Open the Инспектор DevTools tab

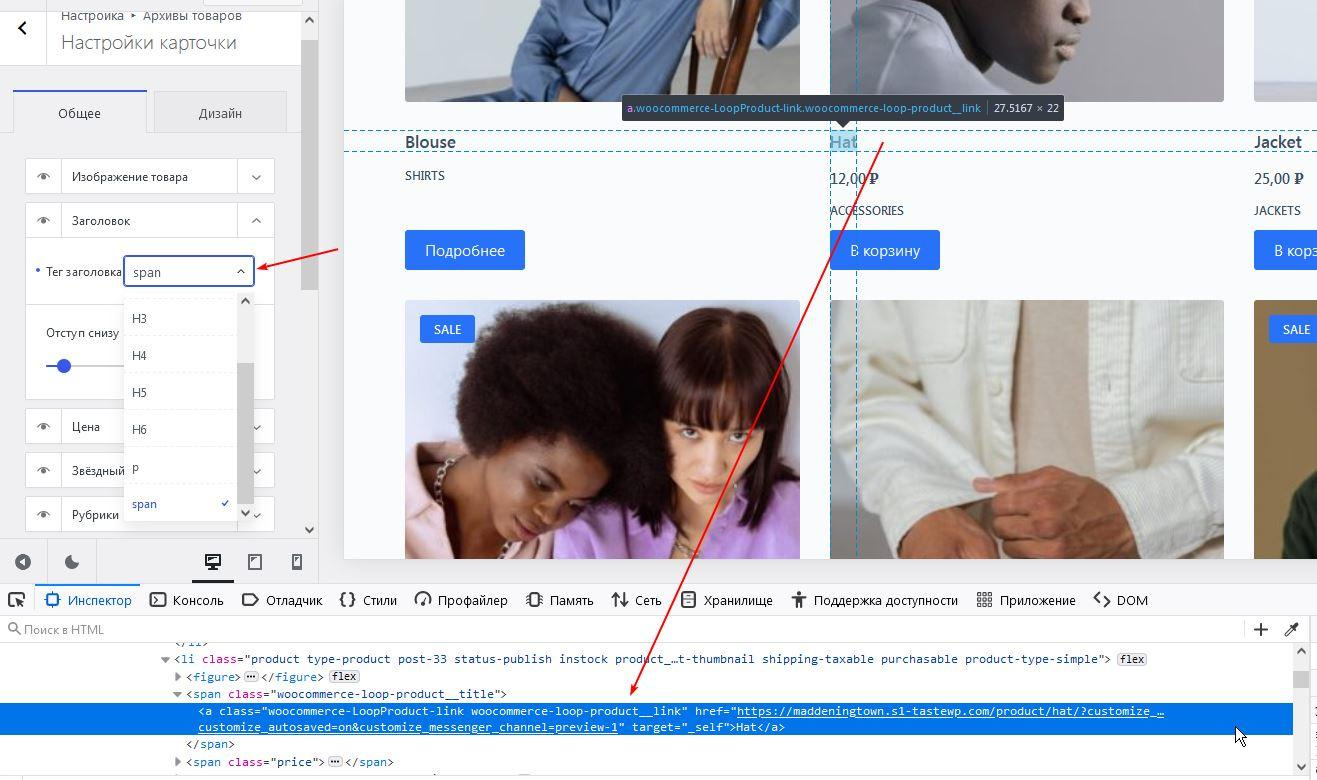pos(89,600)
